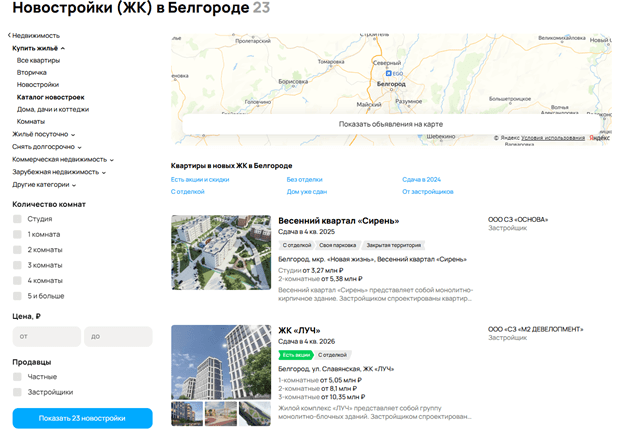Click the green «Есть акции» badge
Viewport: 623px width, 437px height.
[296, 354]
